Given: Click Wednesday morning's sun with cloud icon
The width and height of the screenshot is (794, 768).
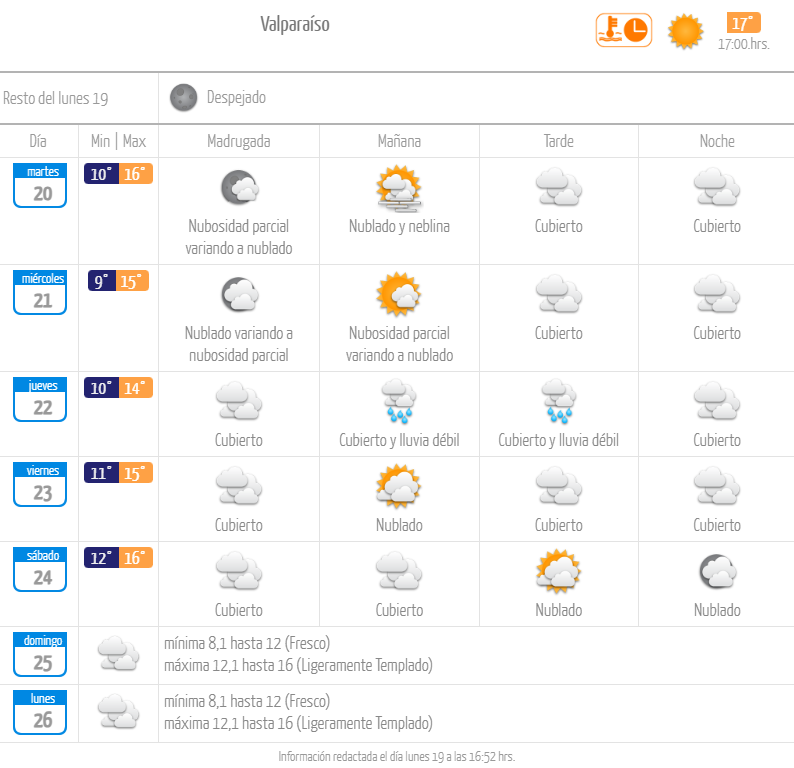Looking at the screenshot, I should tap(399, 294).
